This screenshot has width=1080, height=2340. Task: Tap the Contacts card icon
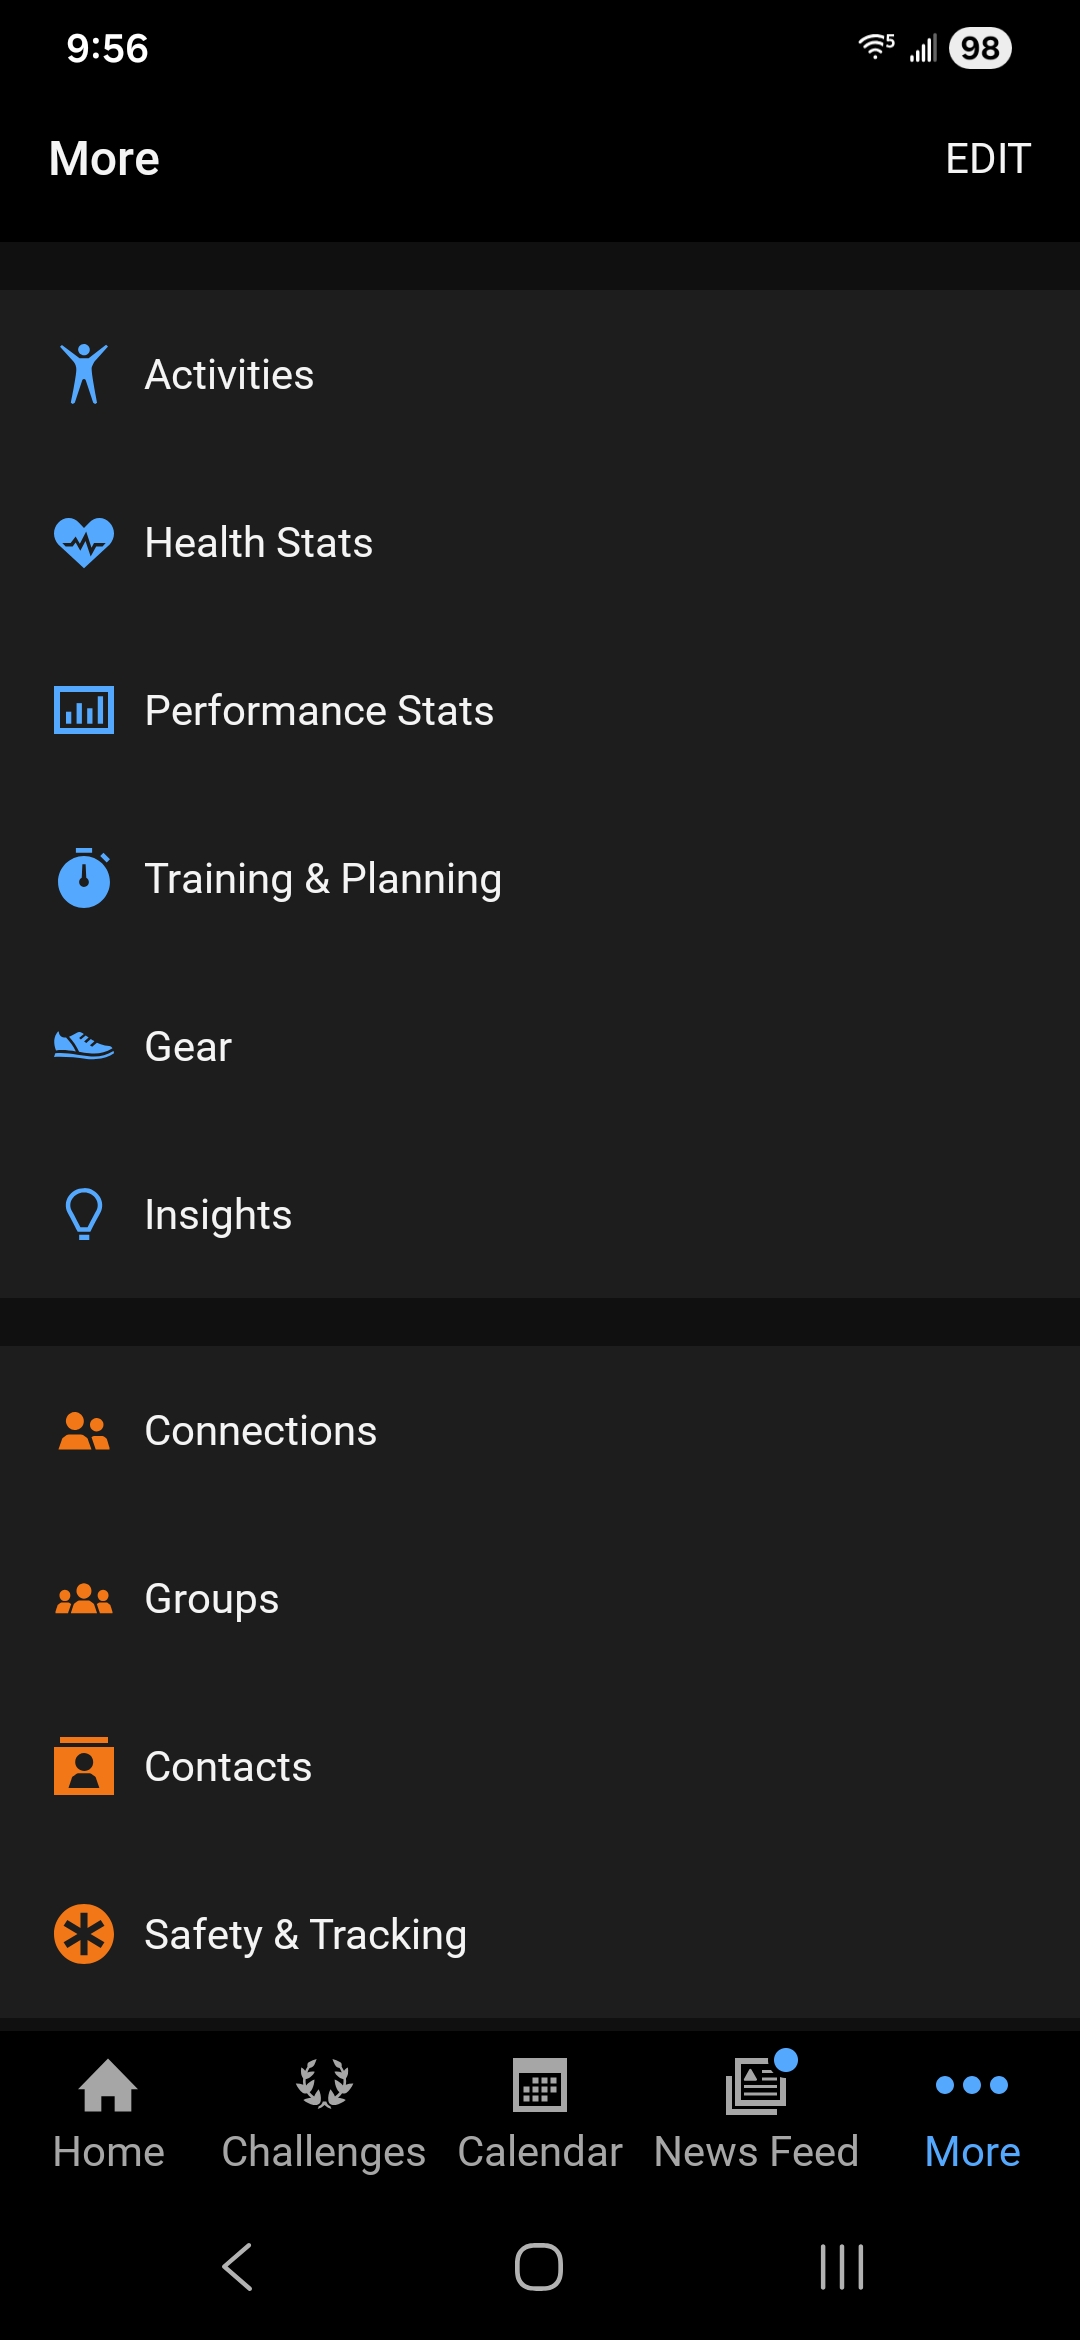click(84, 1767)
